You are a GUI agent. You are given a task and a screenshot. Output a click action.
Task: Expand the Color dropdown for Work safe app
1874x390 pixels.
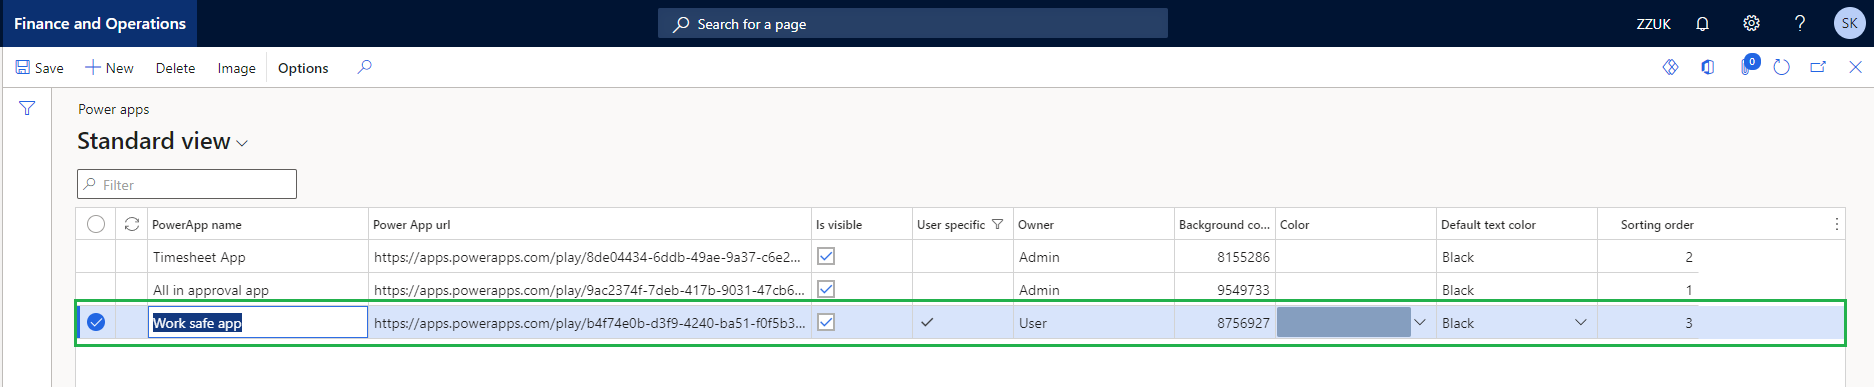click(1420, 322)
